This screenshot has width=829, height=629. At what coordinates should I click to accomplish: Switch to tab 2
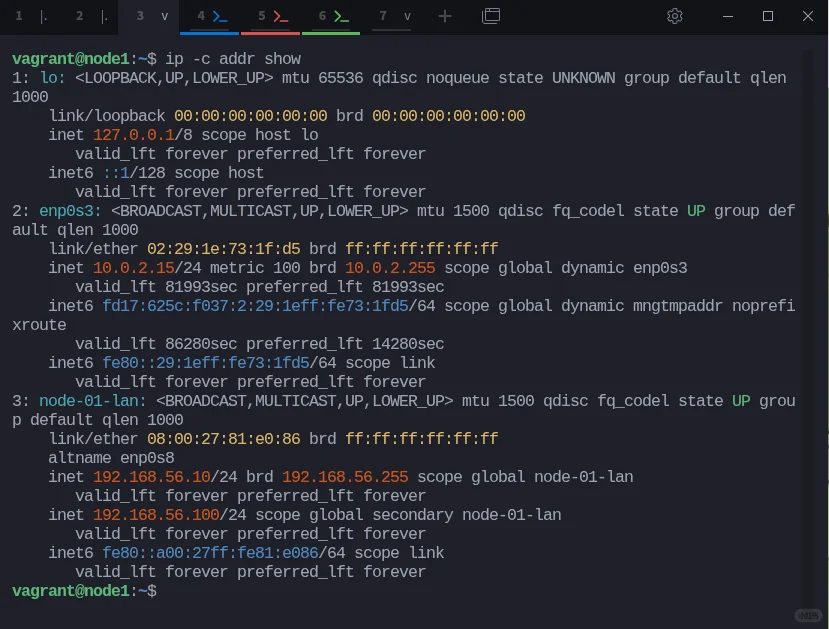pyautogui.click(x=78, y=16)
